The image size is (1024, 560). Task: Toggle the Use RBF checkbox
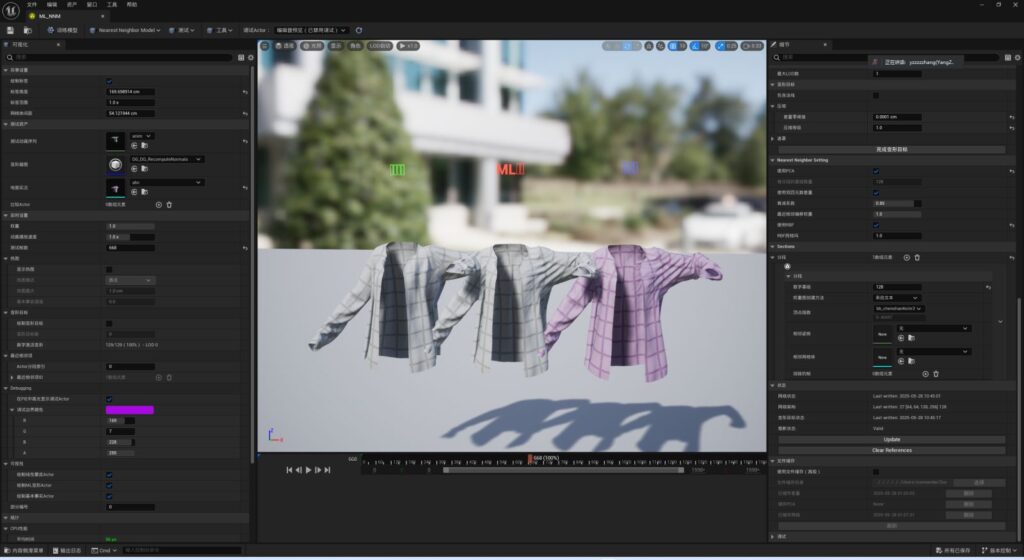tap(877, 224)
